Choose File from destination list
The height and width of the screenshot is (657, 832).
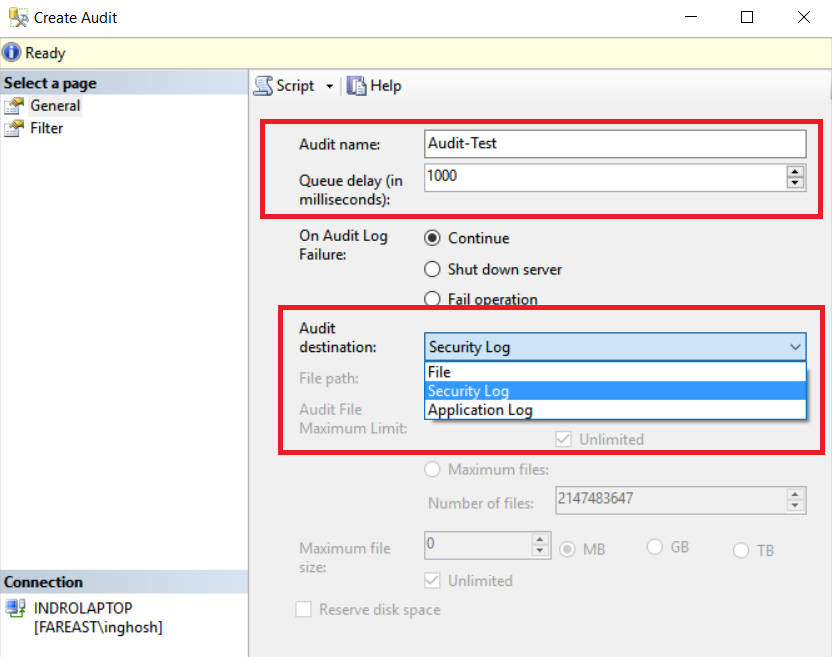[x=616, y=372]
